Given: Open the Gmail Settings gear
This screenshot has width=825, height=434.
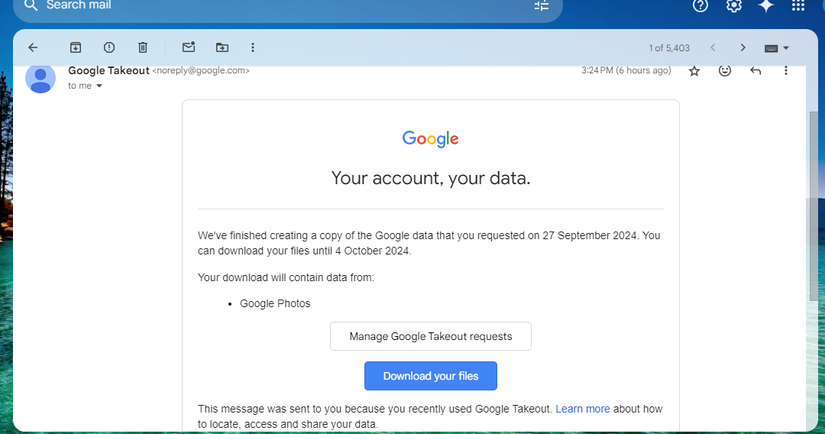Looking at the screenshot, I should click(734, 6).
